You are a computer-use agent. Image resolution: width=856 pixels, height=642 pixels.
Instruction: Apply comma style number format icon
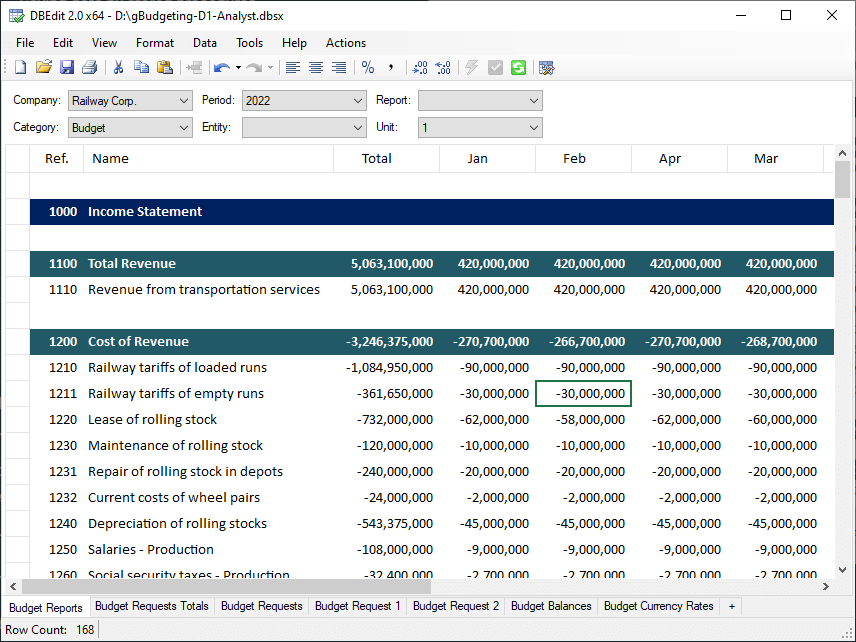pos(391,68)
